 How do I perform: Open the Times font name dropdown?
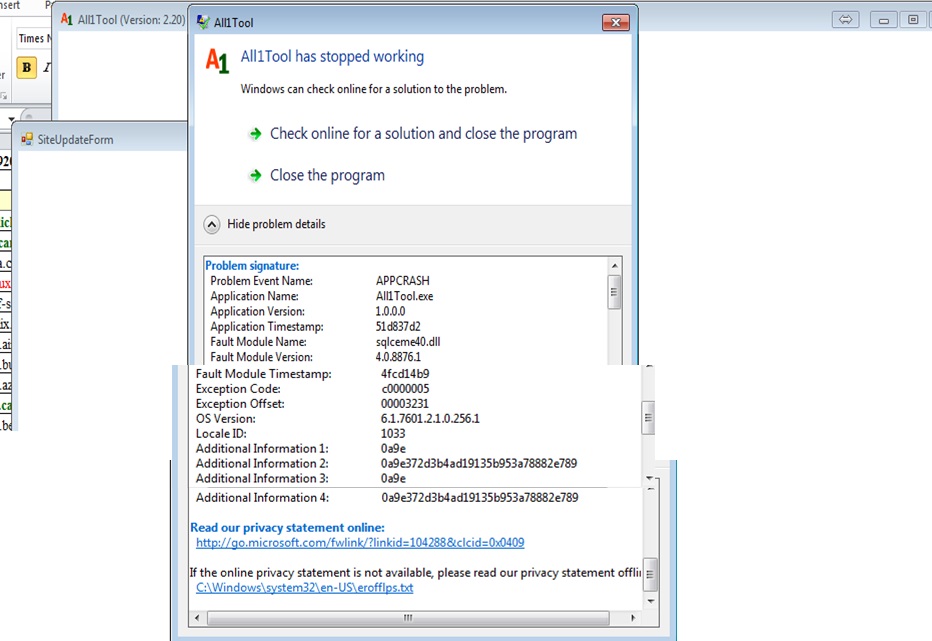(34, 39)
